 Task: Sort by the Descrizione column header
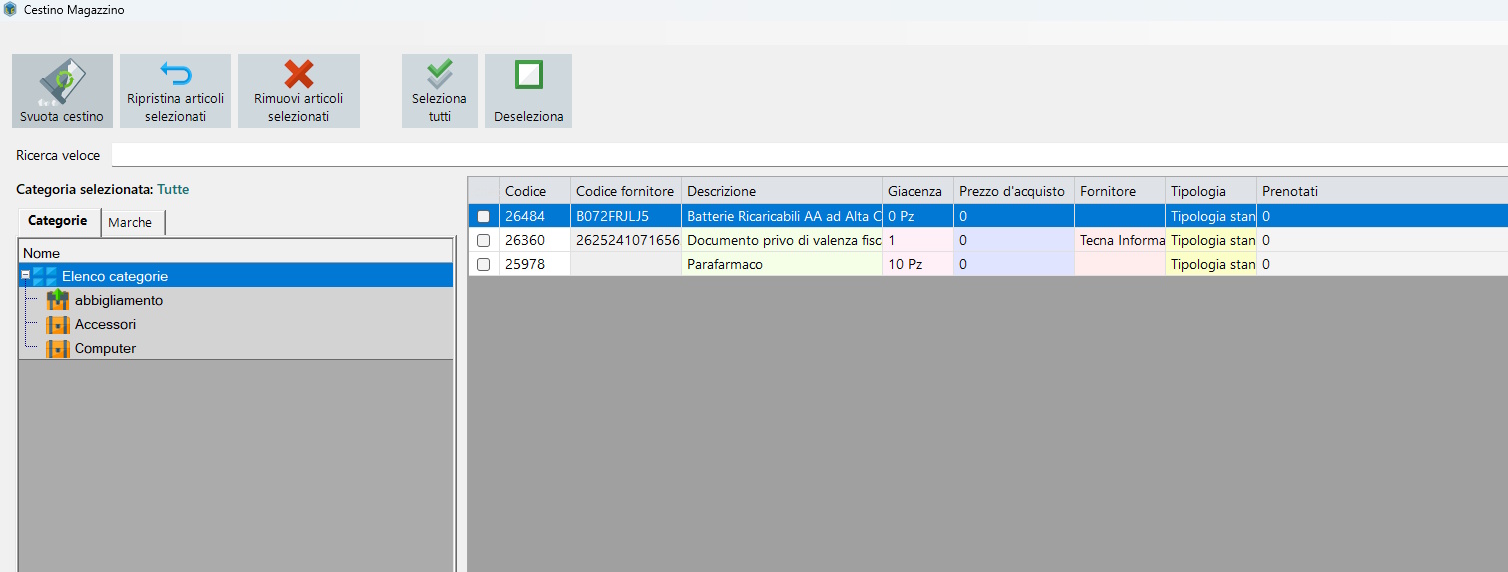click(x=782, y=191)
